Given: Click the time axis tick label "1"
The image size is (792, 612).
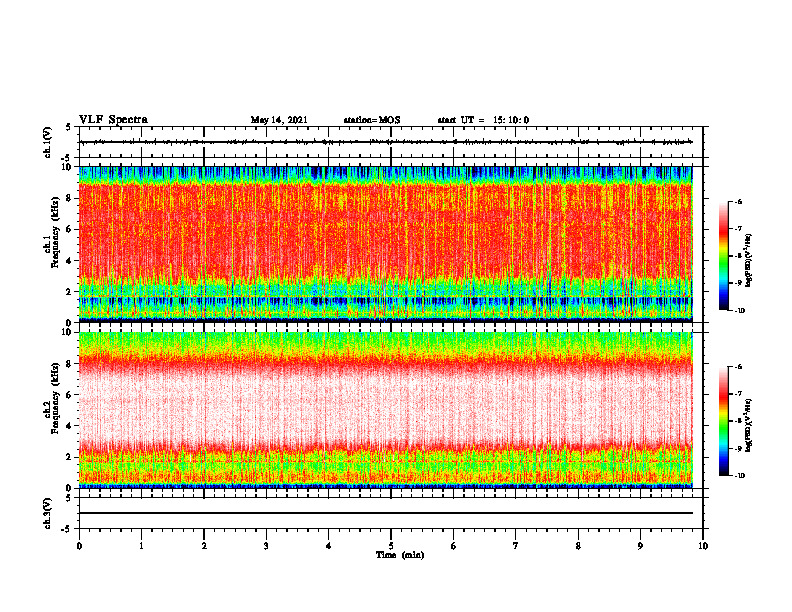Looking at the screenshot, I should (x=141, y=546).
